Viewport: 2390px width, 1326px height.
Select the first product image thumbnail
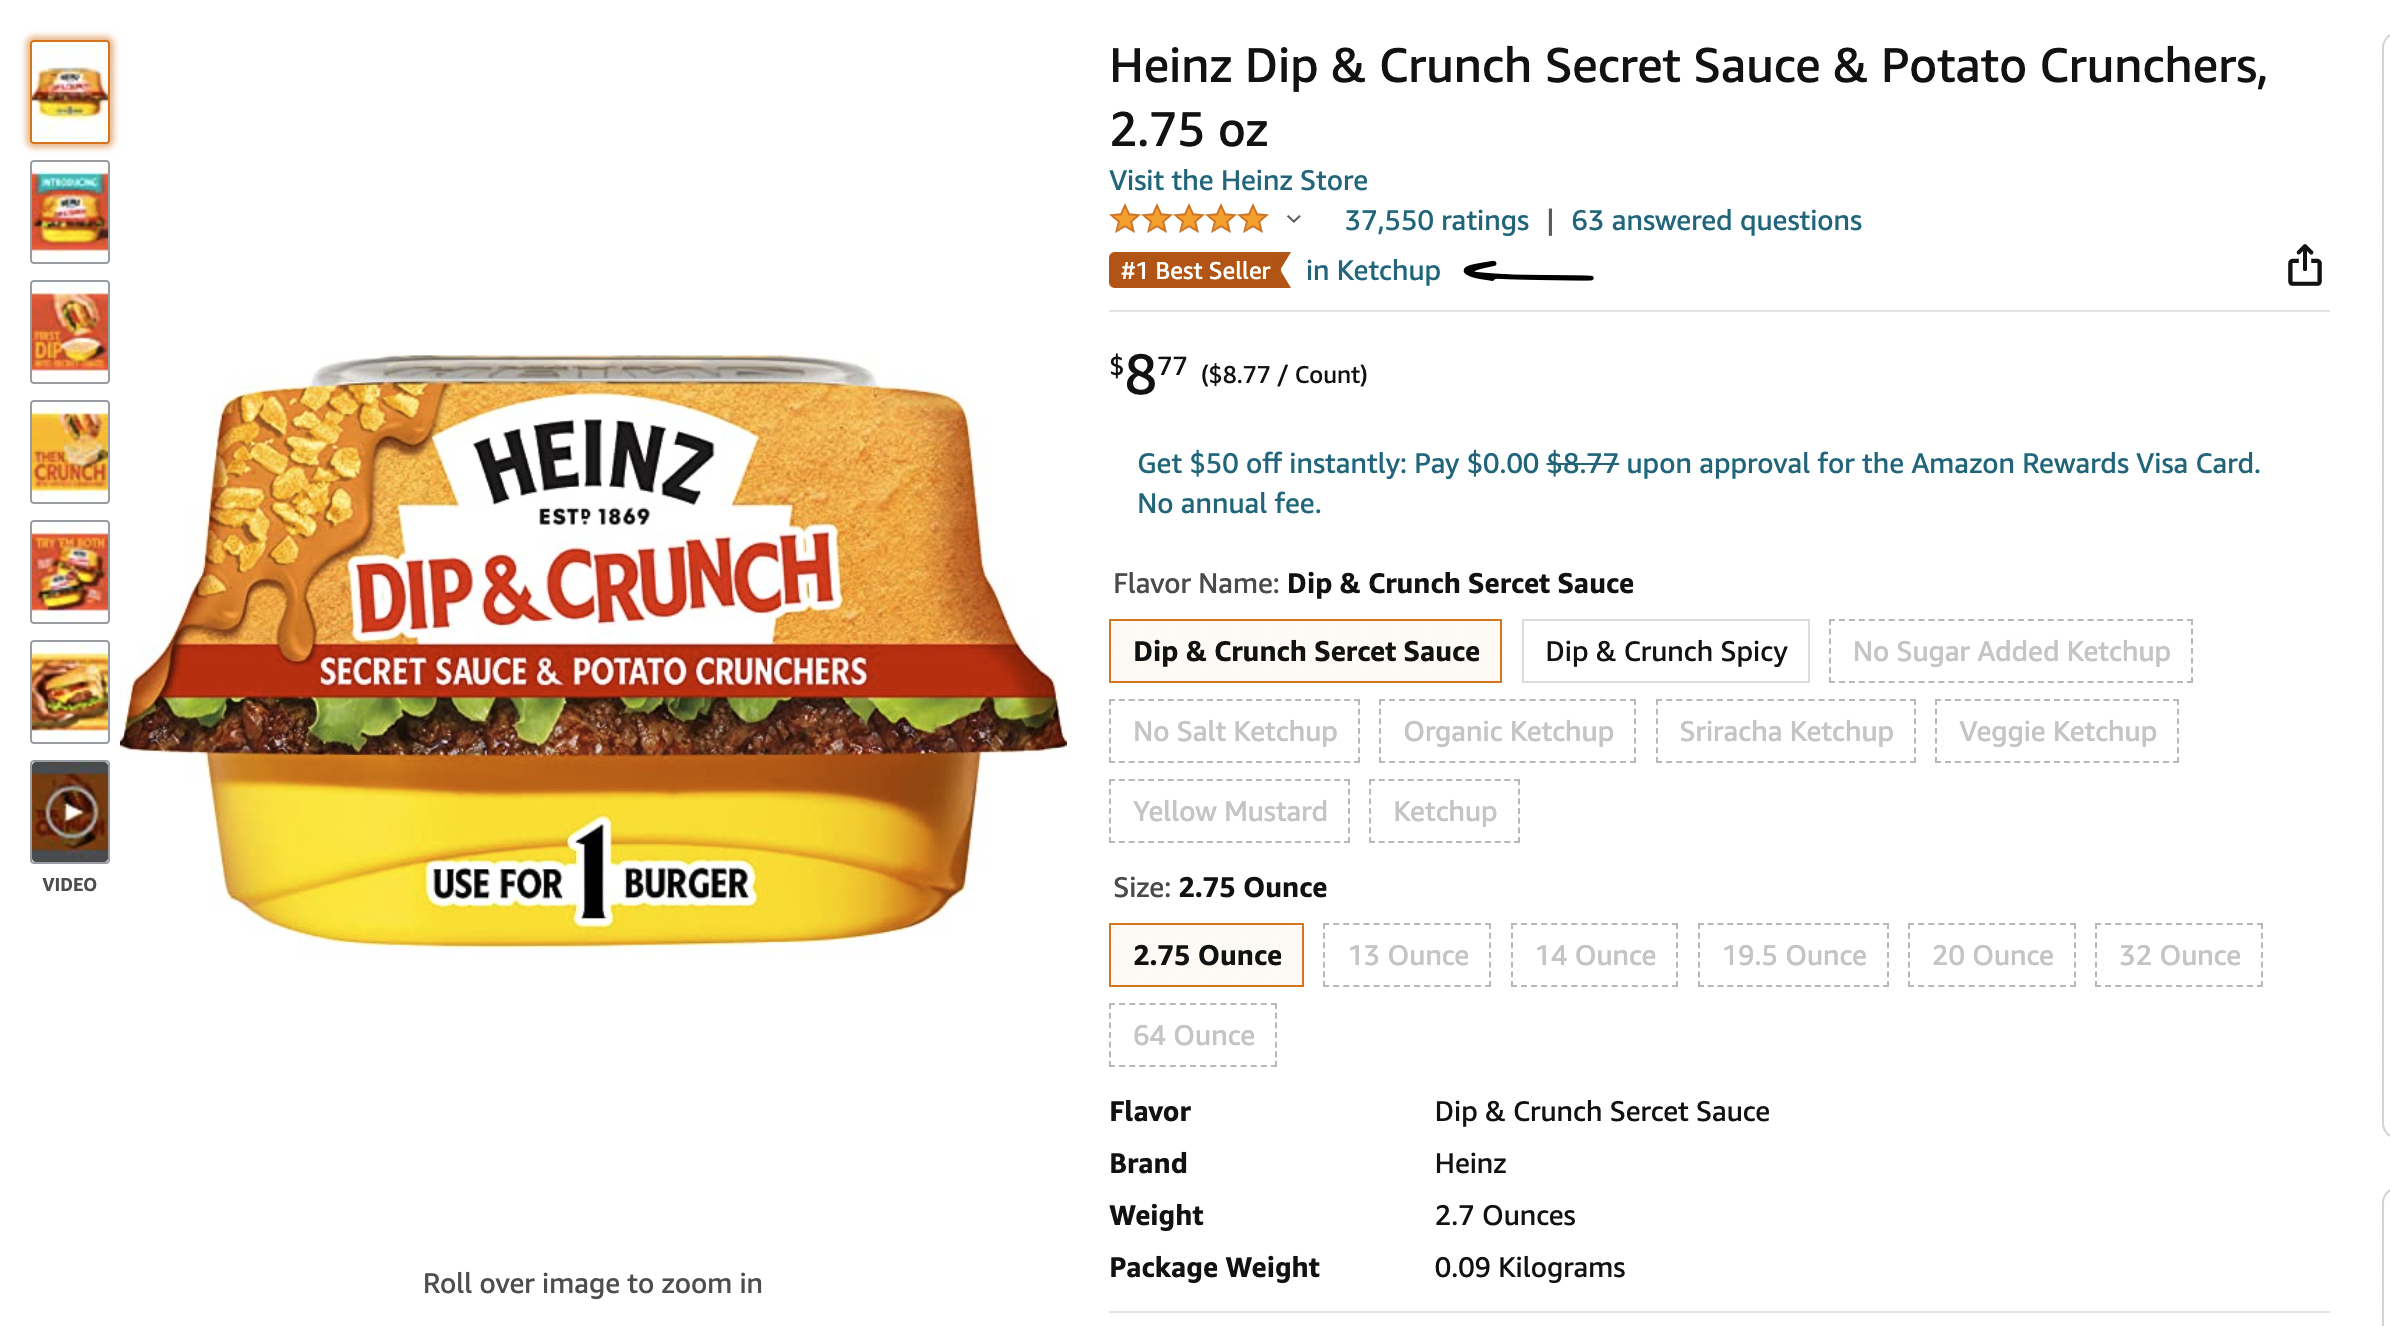pos(70,92)
